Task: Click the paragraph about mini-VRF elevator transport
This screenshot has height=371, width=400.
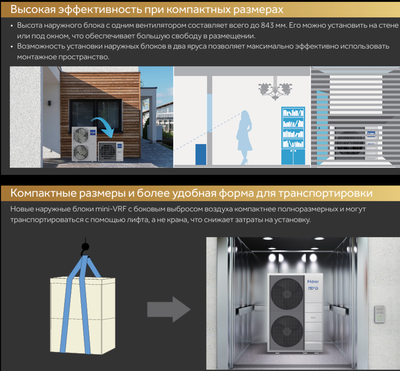Action: [x=188, y=214]
